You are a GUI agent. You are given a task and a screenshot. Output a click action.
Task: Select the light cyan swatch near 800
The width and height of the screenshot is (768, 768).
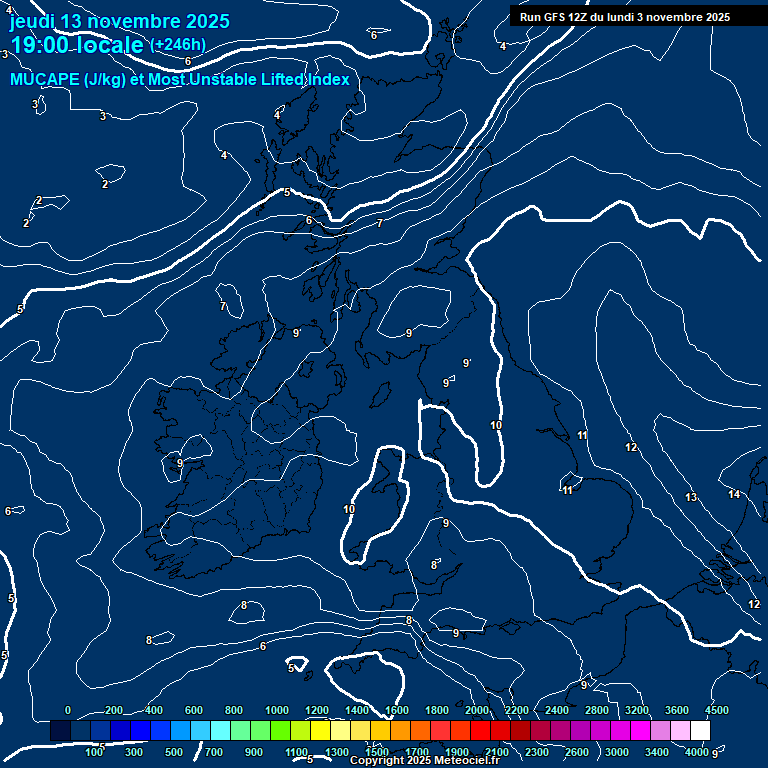point(220,730)
